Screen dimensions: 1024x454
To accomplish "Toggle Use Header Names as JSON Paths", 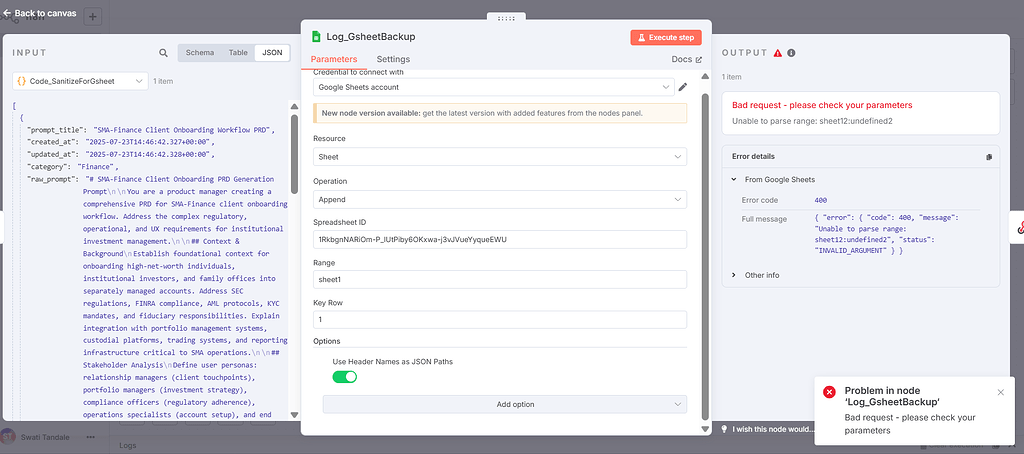I will pos(344,377).
